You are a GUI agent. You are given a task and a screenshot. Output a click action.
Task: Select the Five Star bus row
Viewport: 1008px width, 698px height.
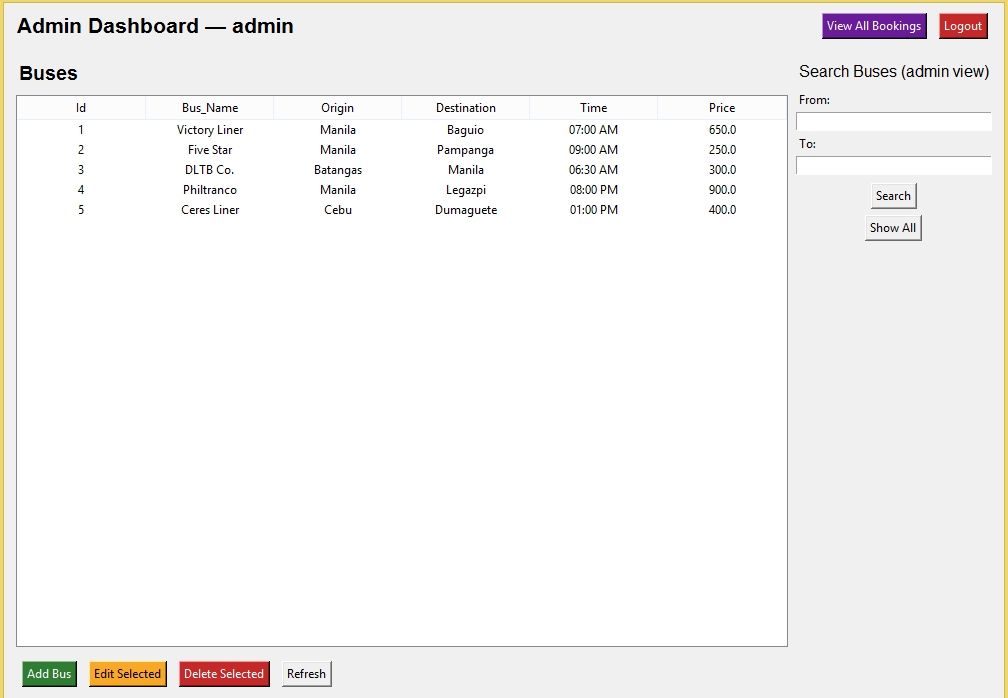pyautogui.click(x=210, y=150)
